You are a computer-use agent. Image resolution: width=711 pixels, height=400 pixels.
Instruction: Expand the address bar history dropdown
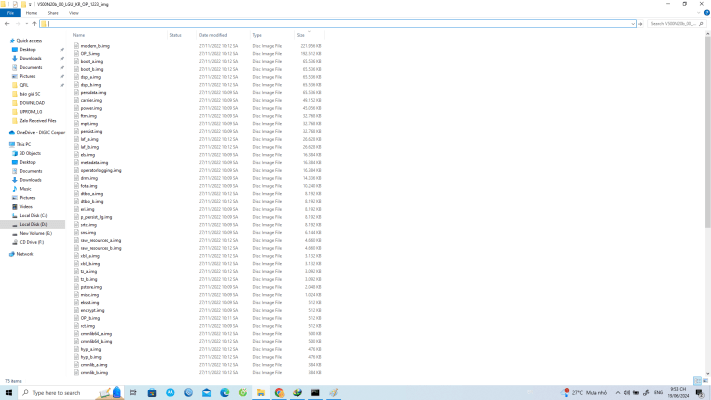pyautogui.click(x=632, y=23)
